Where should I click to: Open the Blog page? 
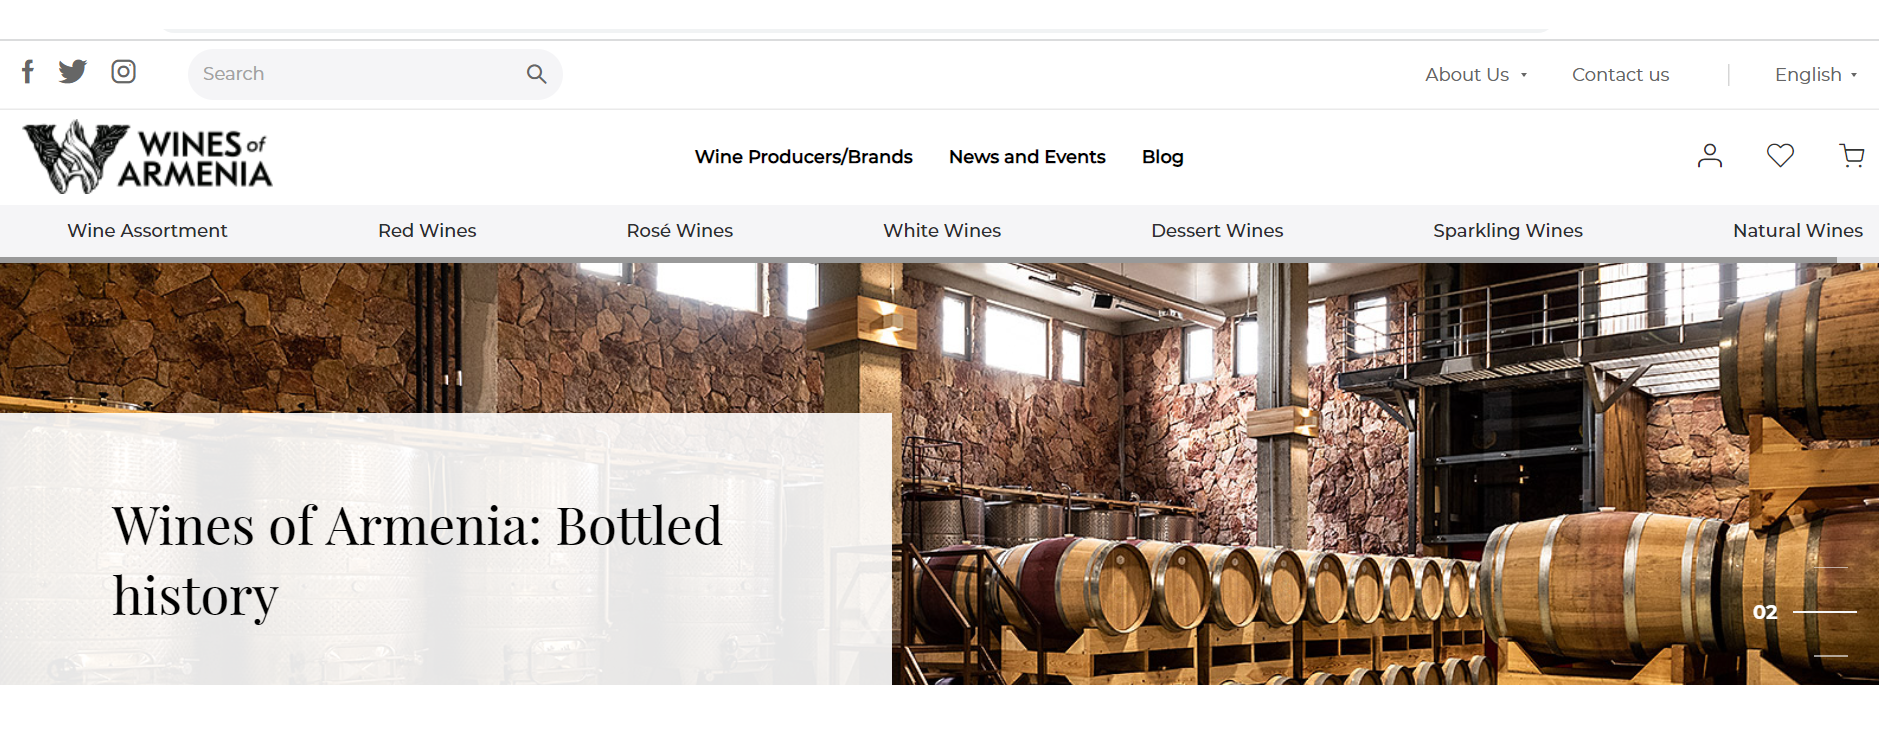point(1162,157)
